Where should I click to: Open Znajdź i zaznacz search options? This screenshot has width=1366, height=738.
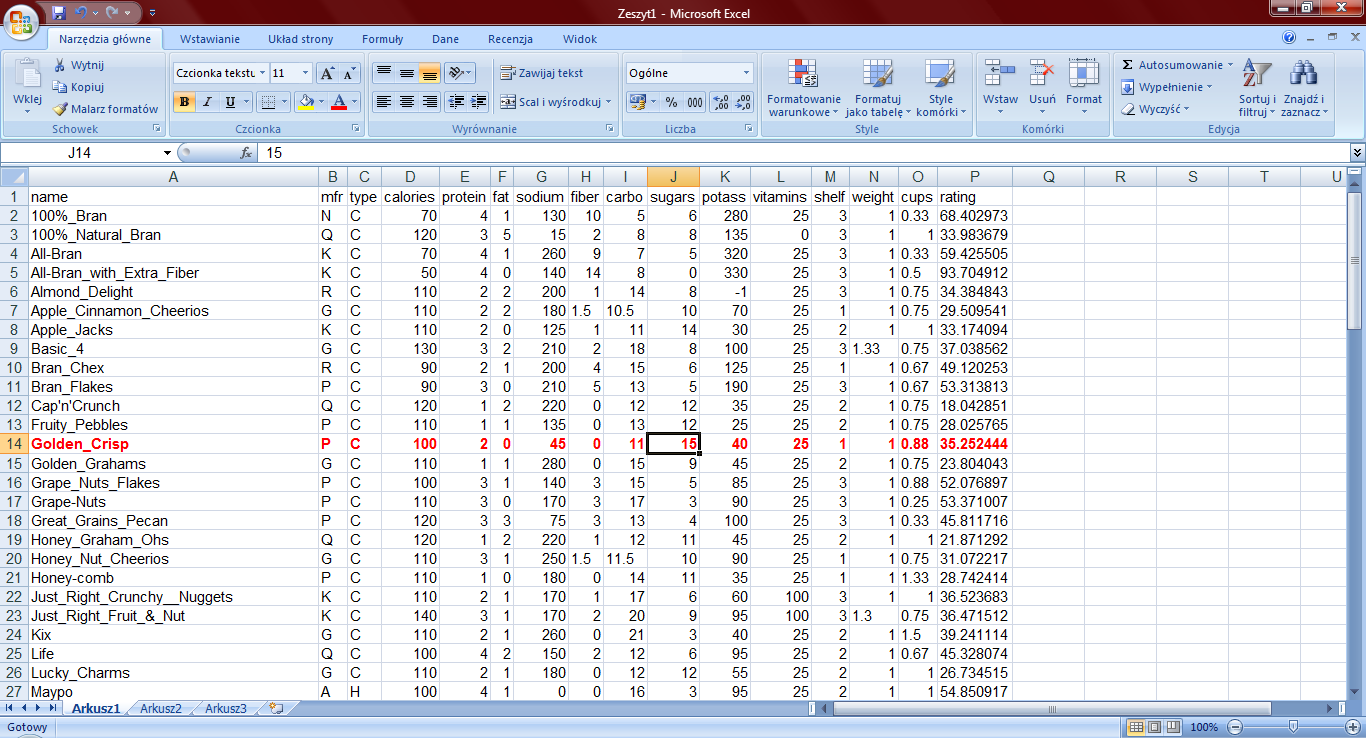1304,88
